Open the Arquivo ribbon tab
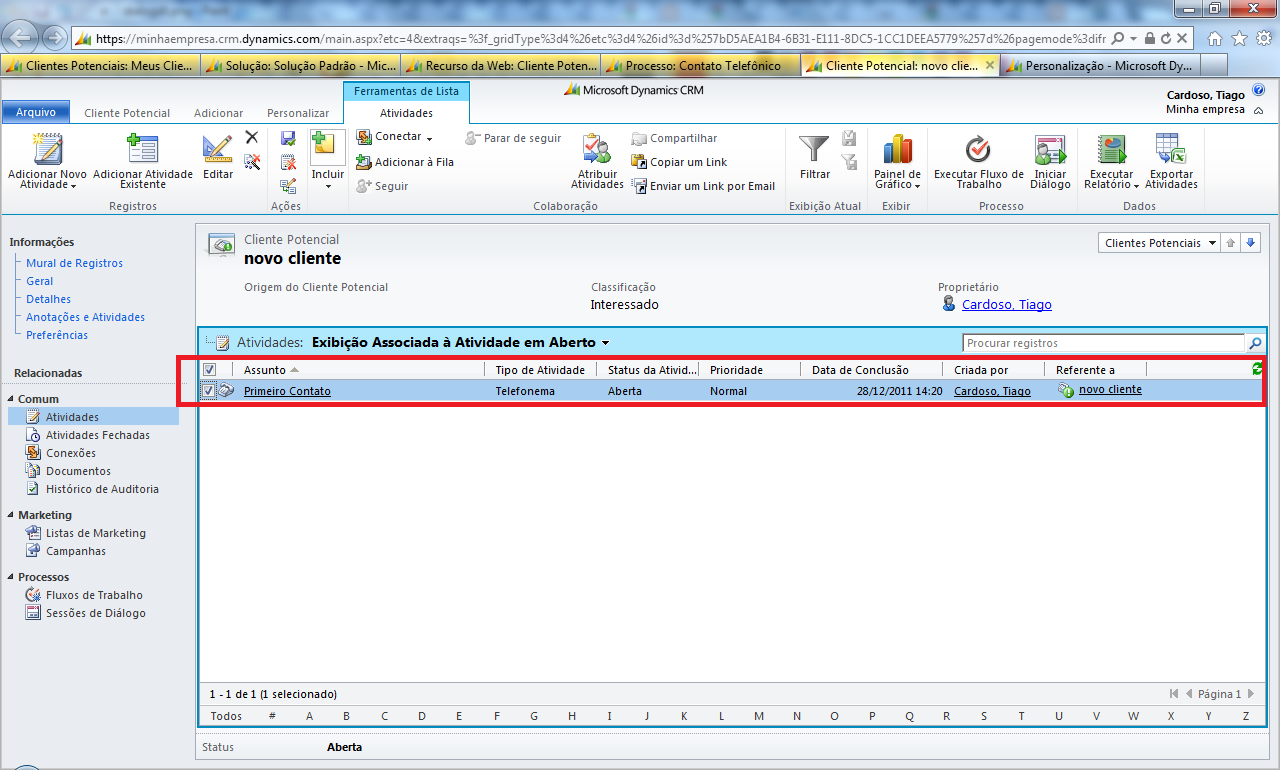1280x770 pixels. pyautogui.click(x=35, y=113)
